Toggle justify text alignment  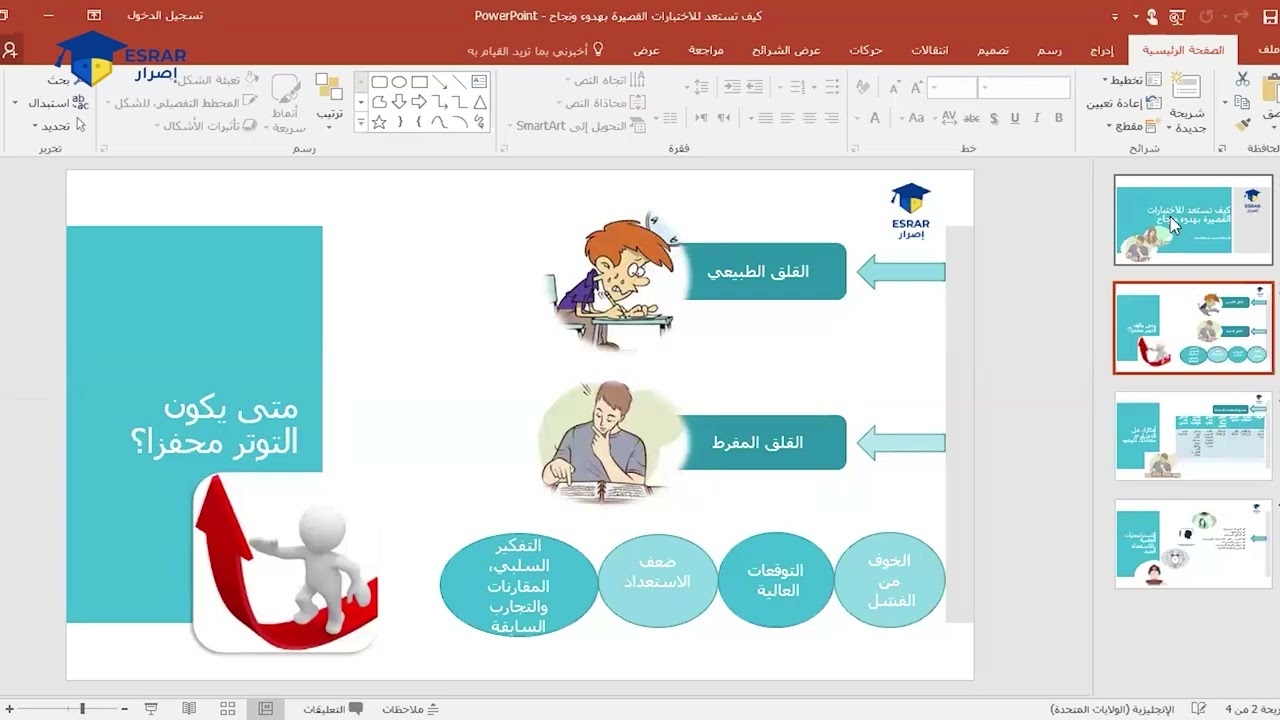click(765, 118)
